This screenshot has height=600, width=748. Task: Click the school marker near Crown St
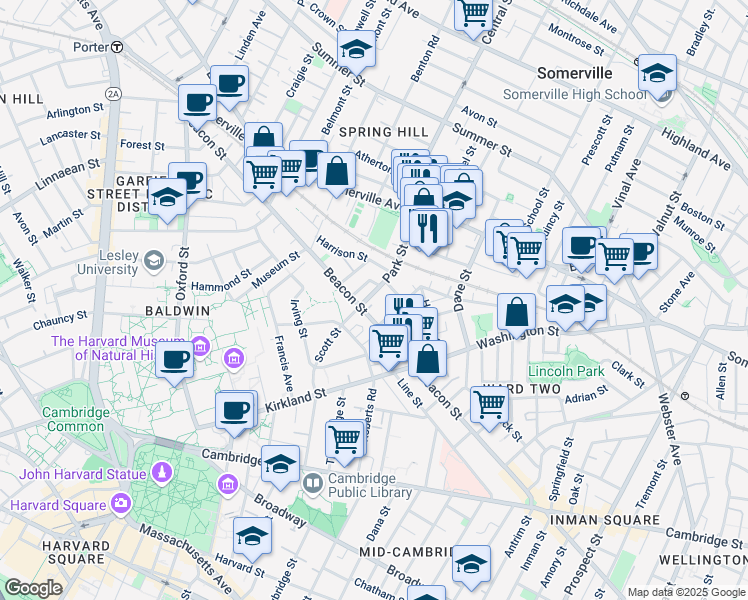tap(356, 51)
